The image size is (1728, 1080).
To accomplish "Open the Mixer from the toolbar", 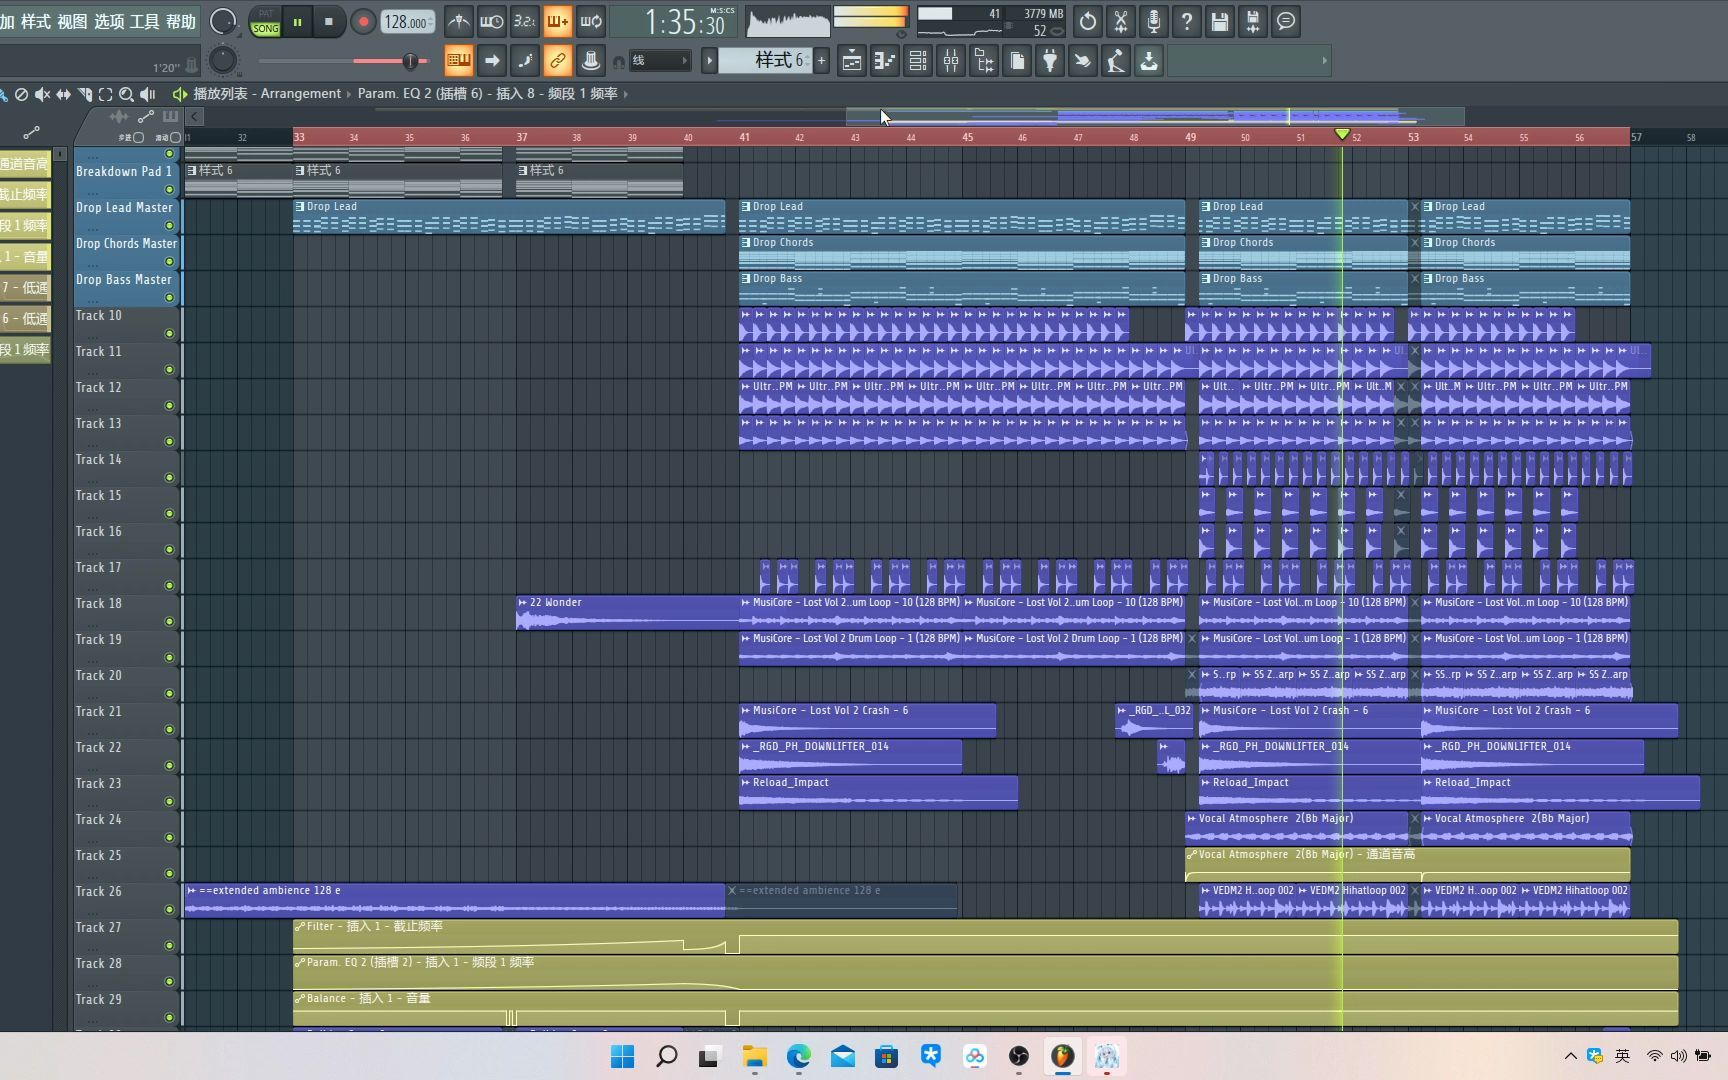I will click(x=951, y=60).
